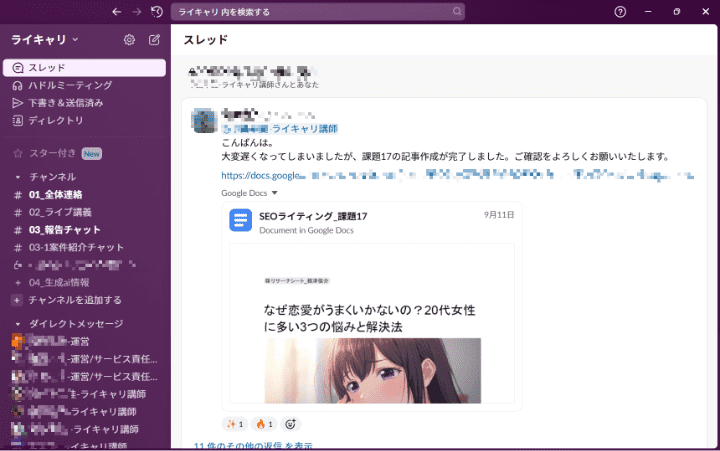720x451 pixels.
Task: Show 11 件のその他の返信
Action: pos(253,445)
